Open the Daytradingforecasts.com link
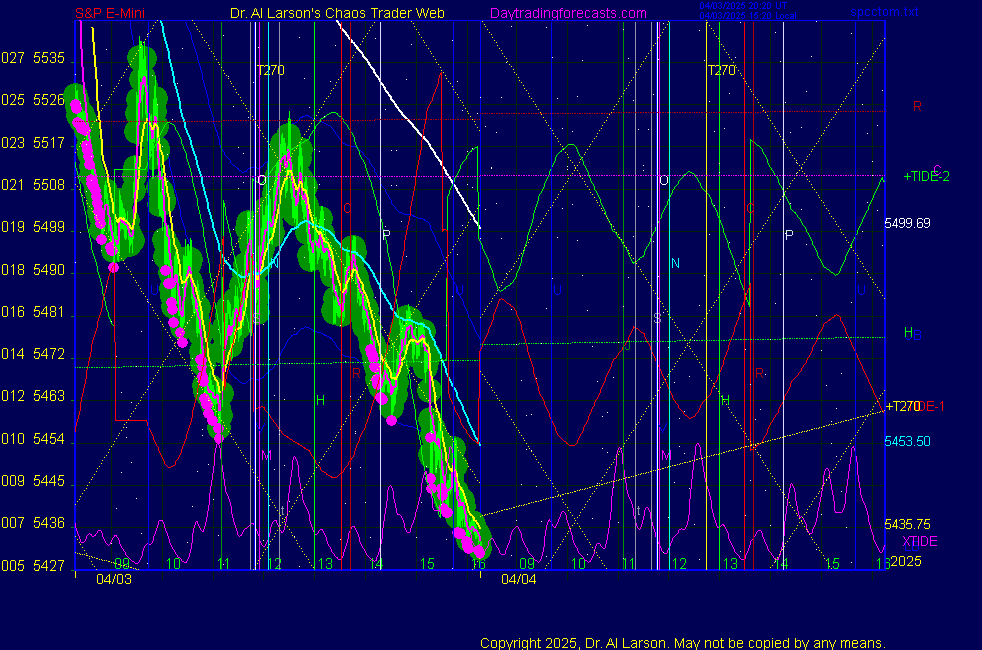The height and width of the screenshot is (650, 982). coord(567,14)
